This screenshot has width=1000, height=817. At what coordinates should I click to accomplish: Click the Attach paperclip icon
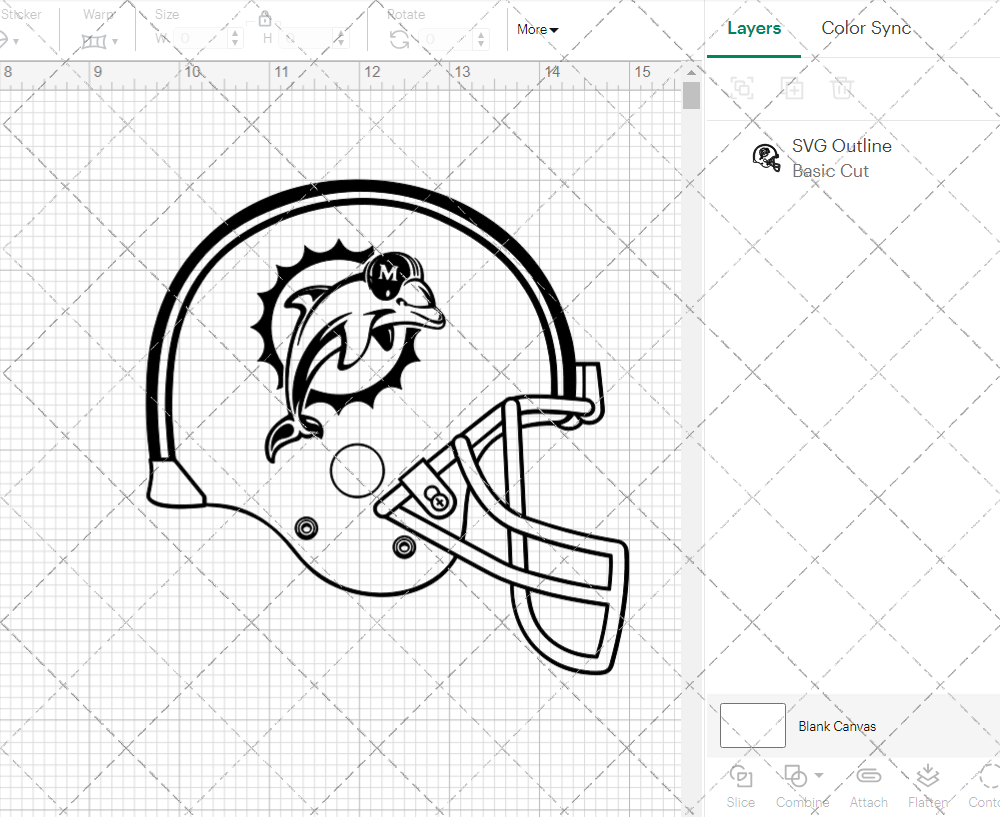[x=868, y=778]
